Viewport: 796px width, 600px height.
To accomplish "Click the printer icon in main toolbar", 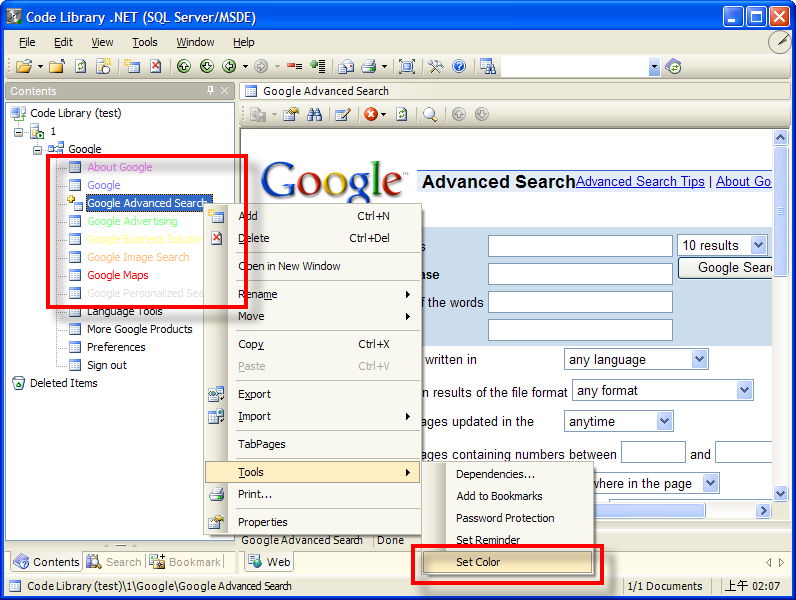I will [369, 66].
